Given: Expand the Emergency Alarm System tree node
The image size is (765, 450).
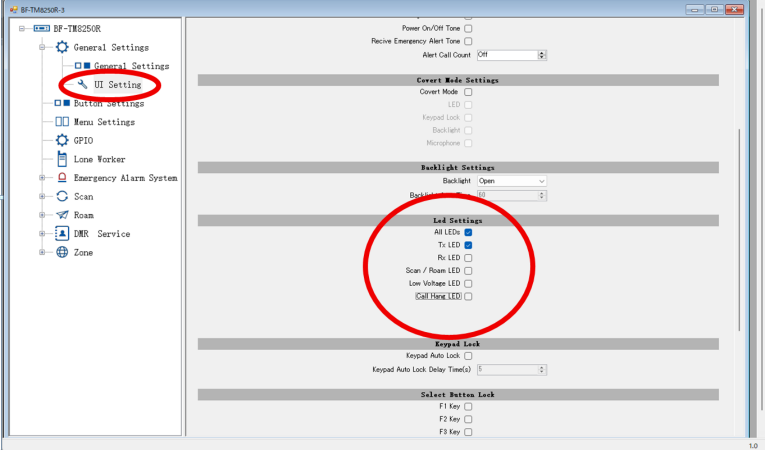Looking at the screenshot, I should coord(43,178).
